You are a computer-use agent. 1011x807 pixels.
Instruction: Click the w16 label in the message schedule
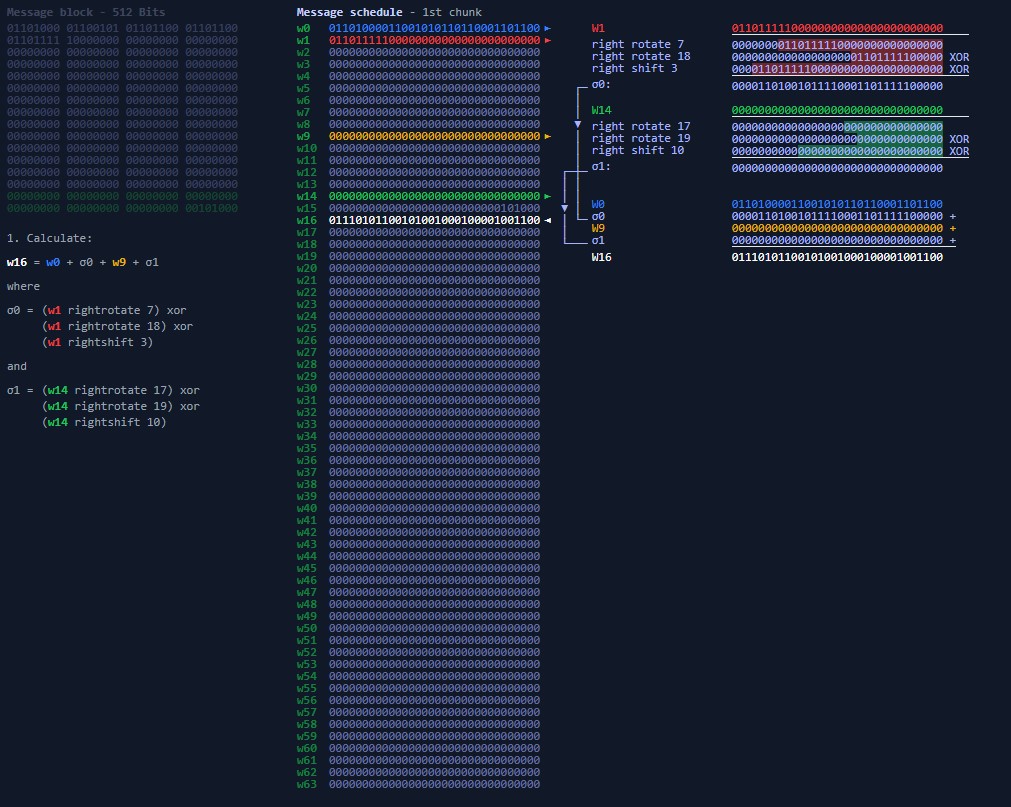tap(306, 220)
